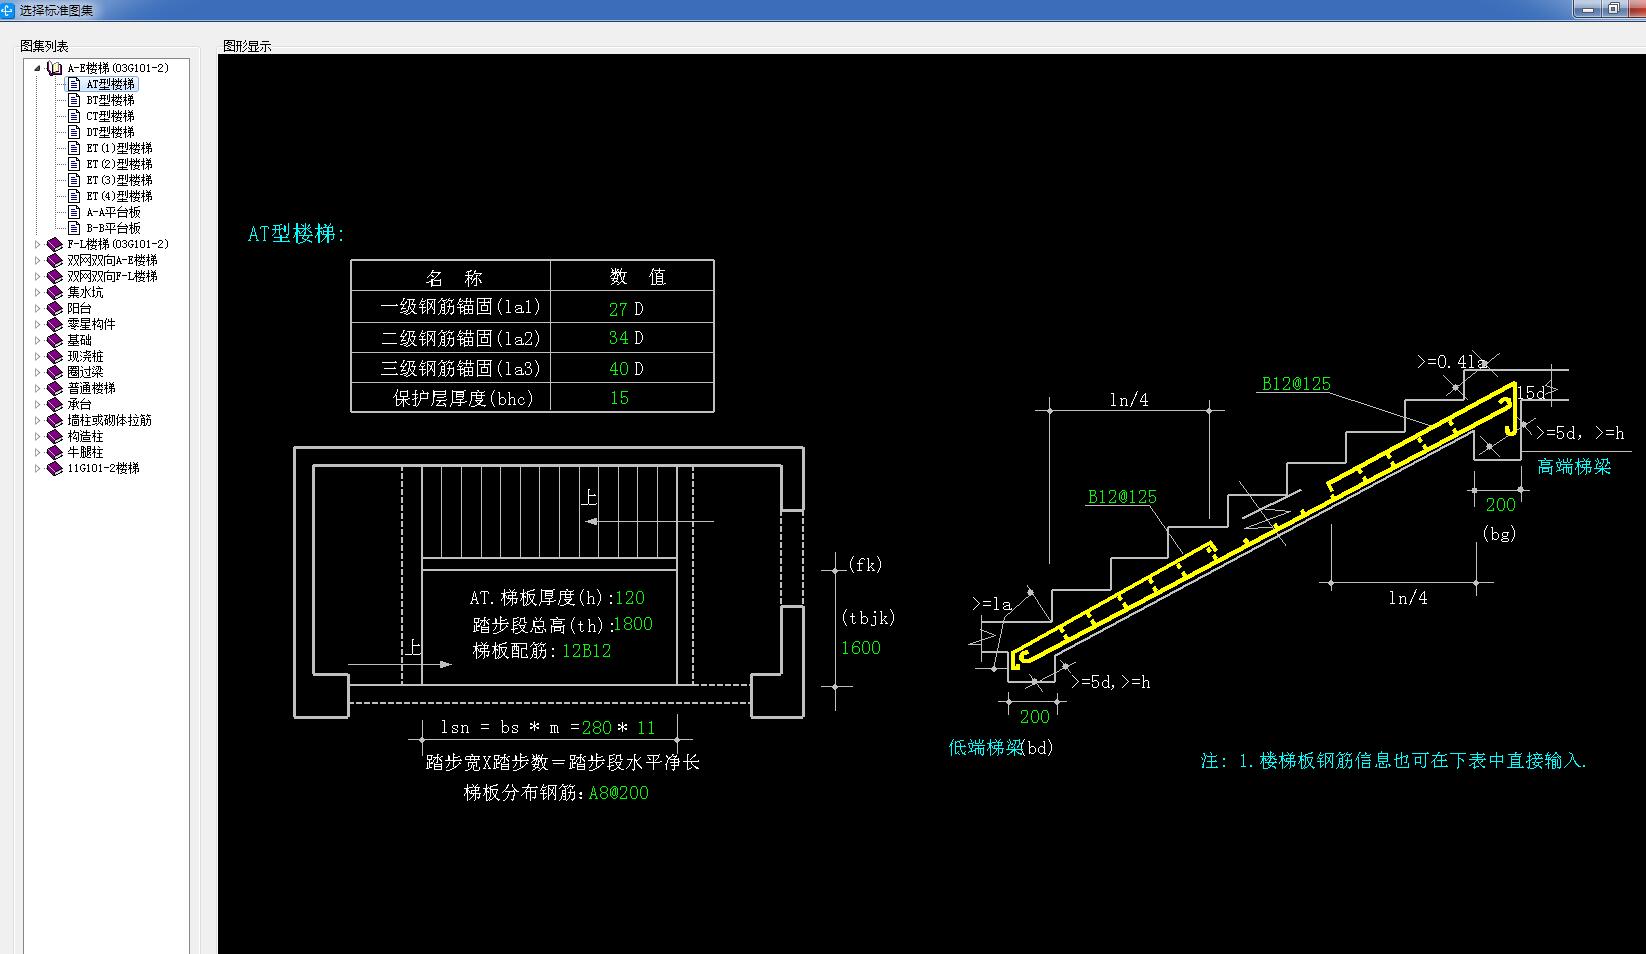Click the purple book icon of 普通楼梯
Viewport: 1646px width, 954px height.
pyautogui.click(x=55, y=388)
